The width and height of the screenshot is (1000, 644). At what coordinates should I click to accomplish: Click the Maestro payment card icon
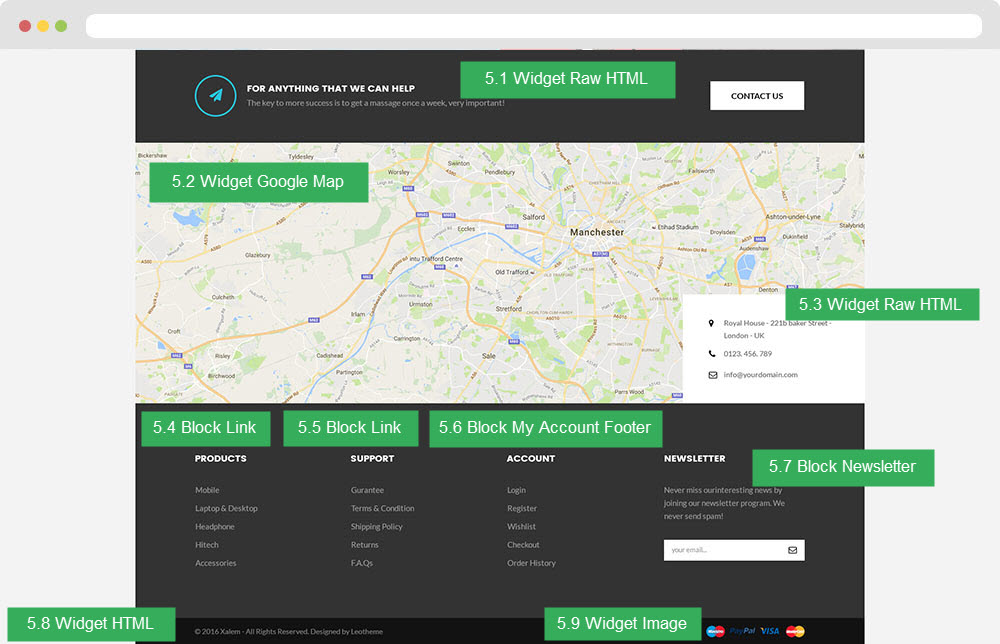point(715,631)
